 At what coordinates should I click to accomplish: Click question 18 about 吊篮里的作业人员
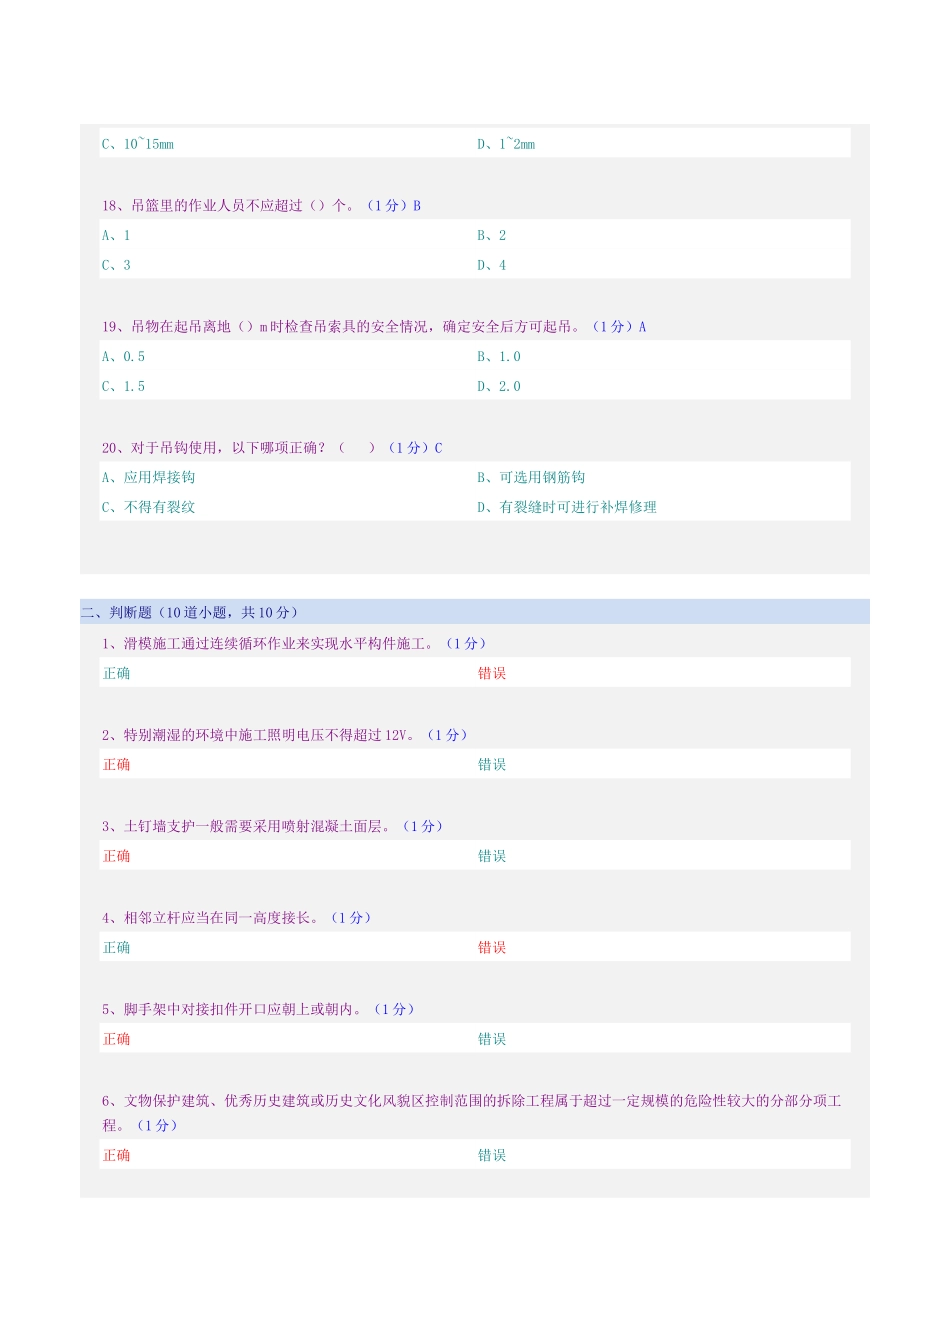coord(261,206)
